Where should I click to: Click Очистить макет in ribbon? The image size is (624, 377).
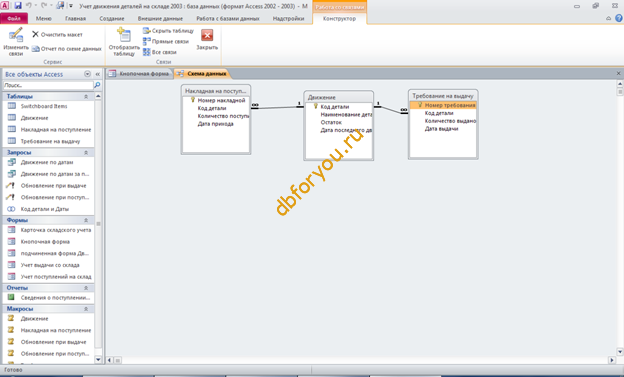pyautogui.click(x=57, y=35)
